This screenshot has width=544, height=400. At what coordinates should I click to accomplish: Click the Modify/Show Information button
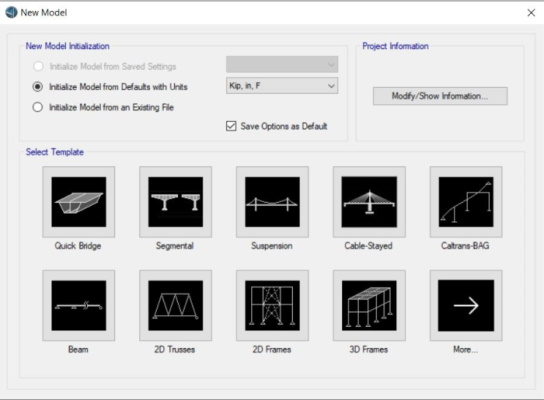pyautogui.click(x=440, y=96)
